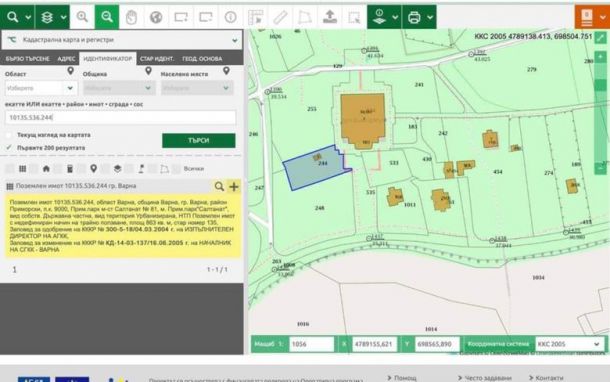The width and height of the screenshot is (610, 382).
Task: Select the ИДЕНТИФИКАТОР tab
Action: [108, 59]
